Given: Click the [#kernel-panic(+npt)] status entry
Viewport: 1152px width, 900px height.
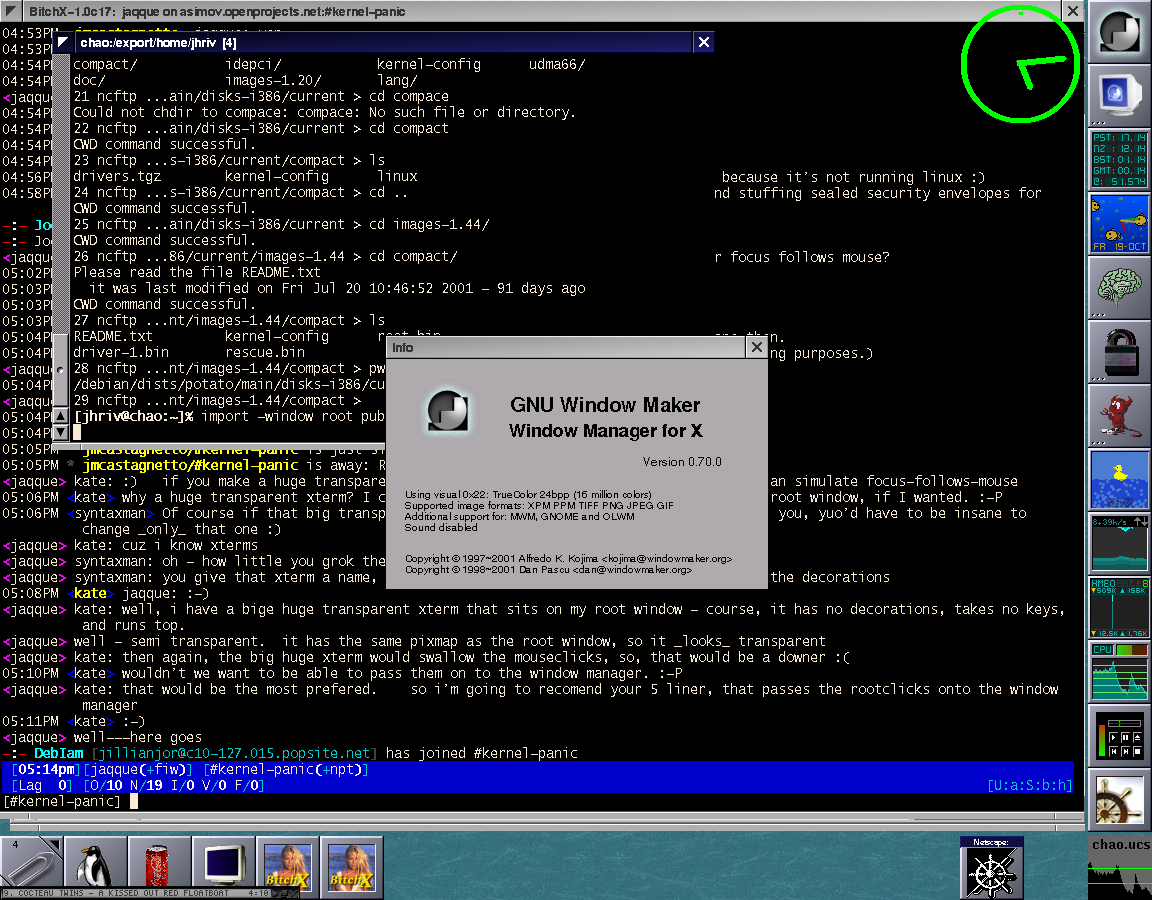Looking at the screenshot, I should pyautogui.click(x=286, y=769).
